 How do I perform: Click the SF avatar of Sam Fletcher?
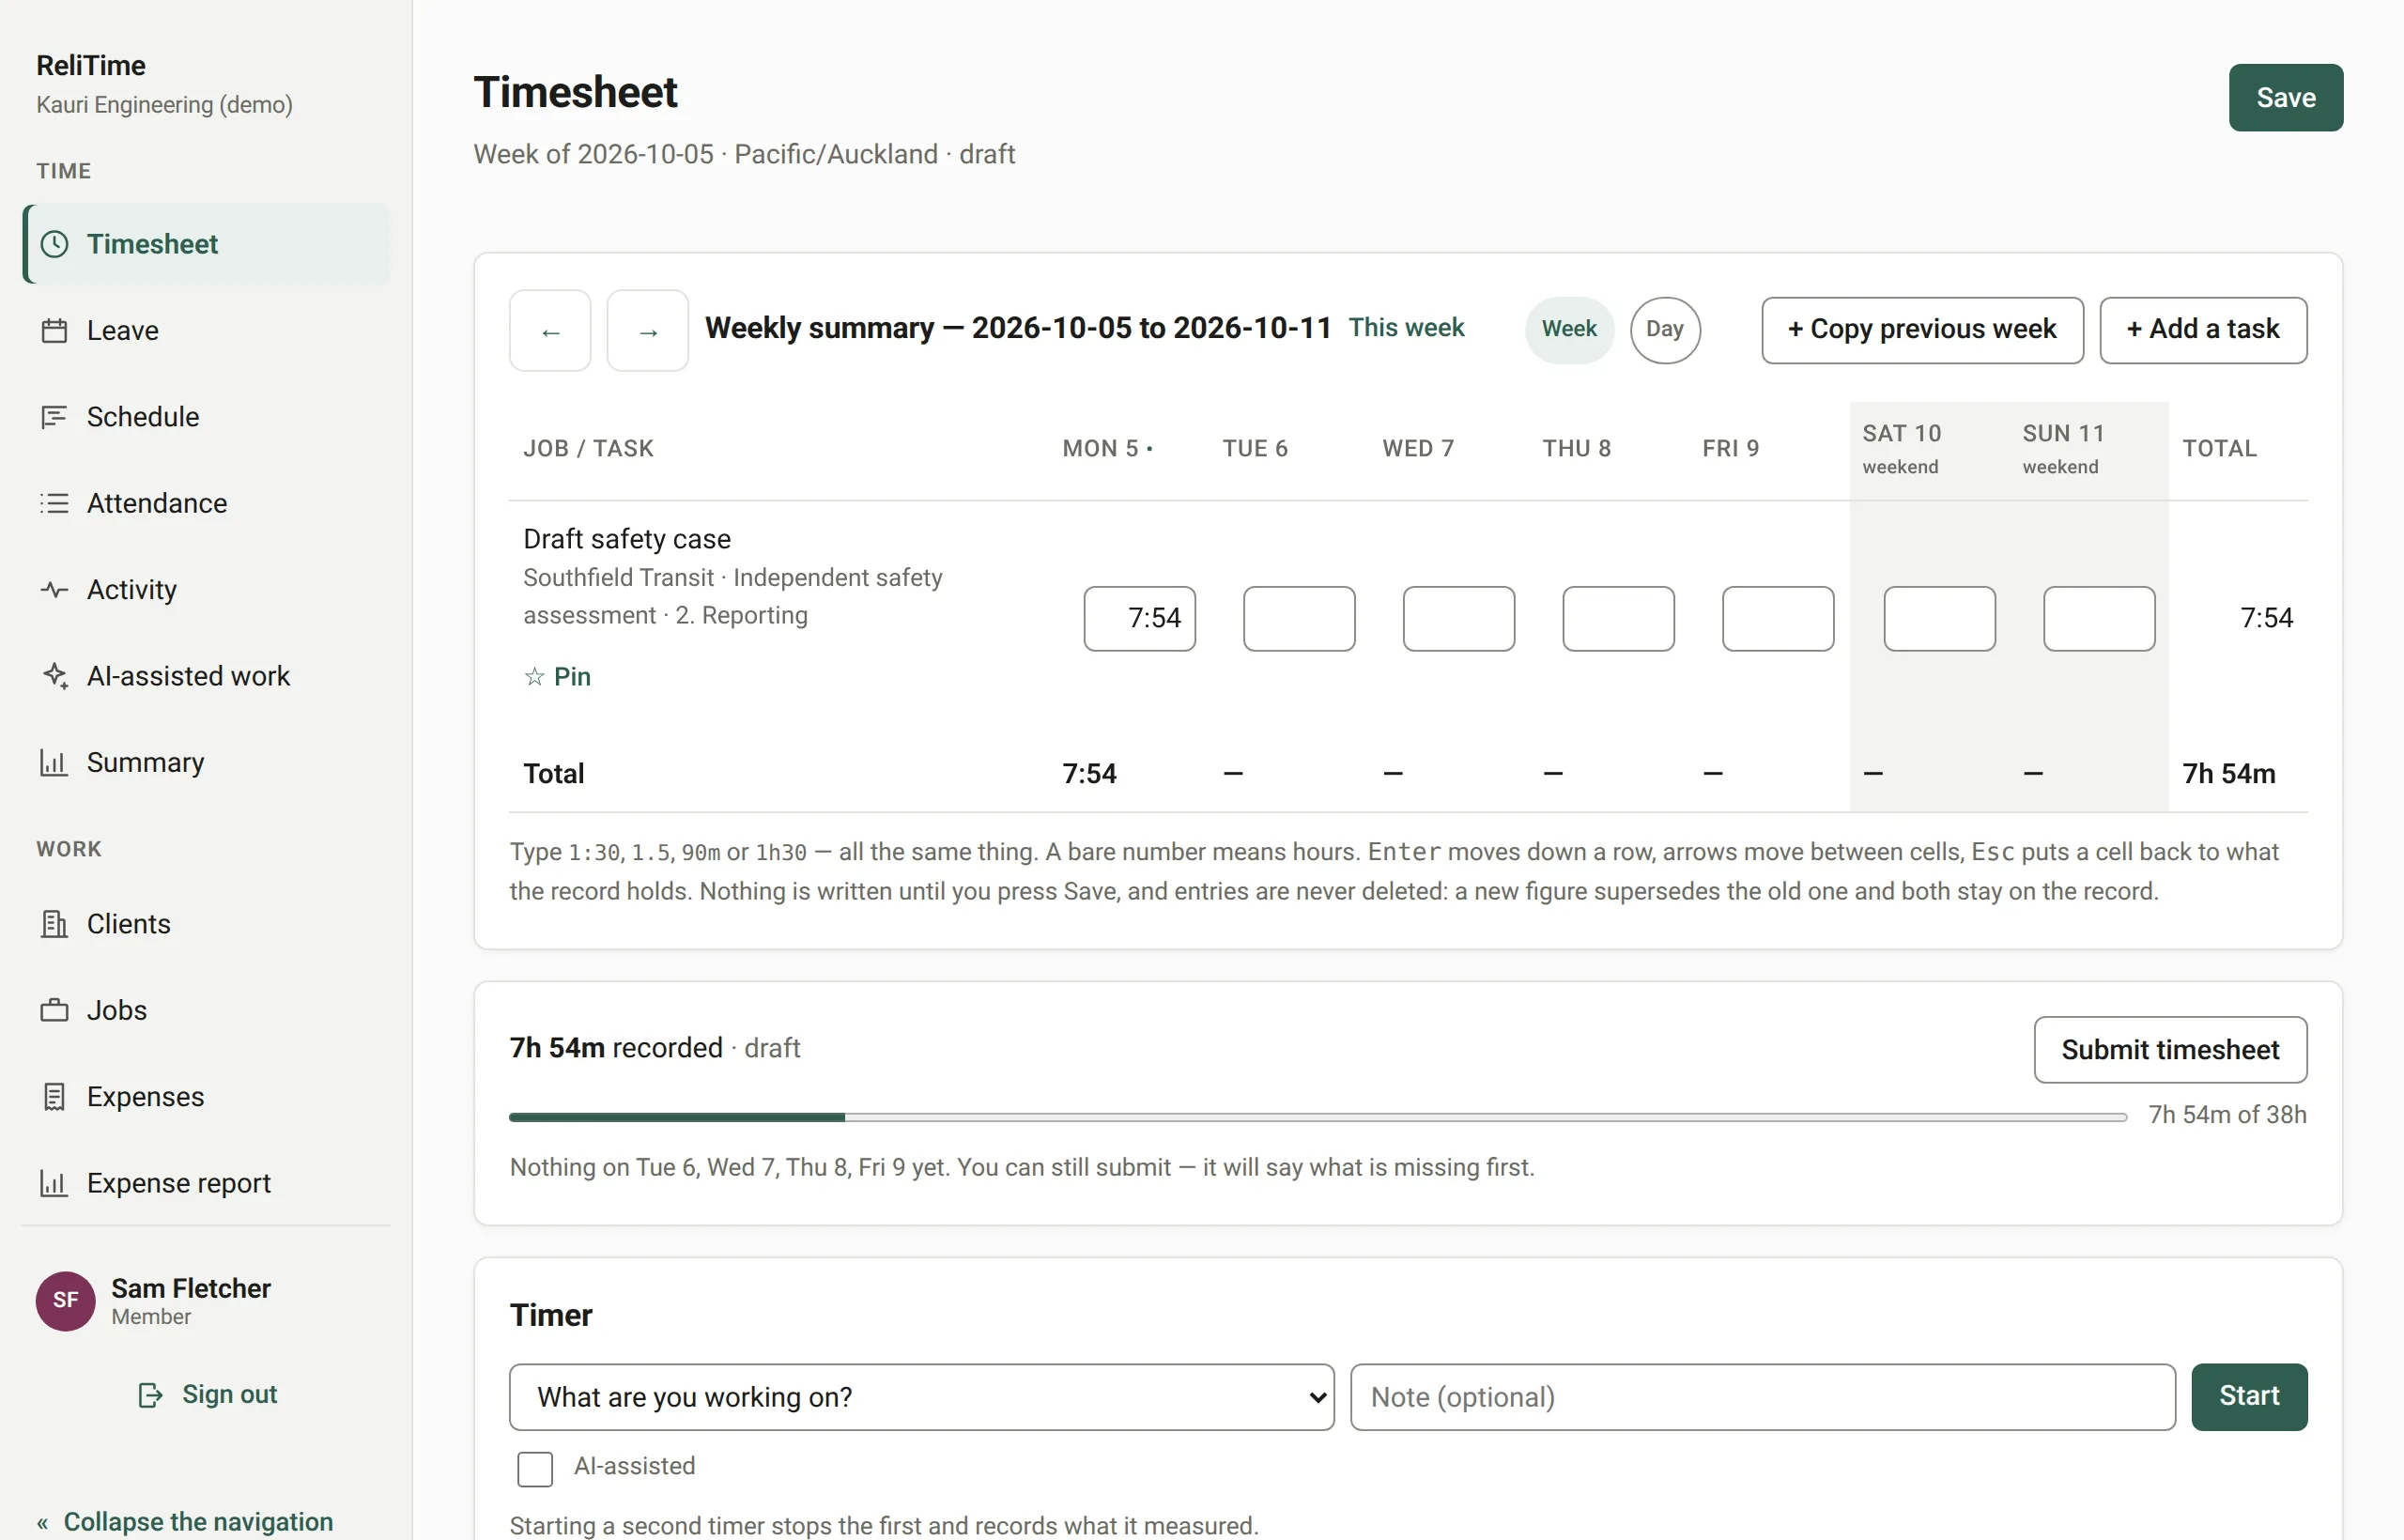(x=66, y=1300)
